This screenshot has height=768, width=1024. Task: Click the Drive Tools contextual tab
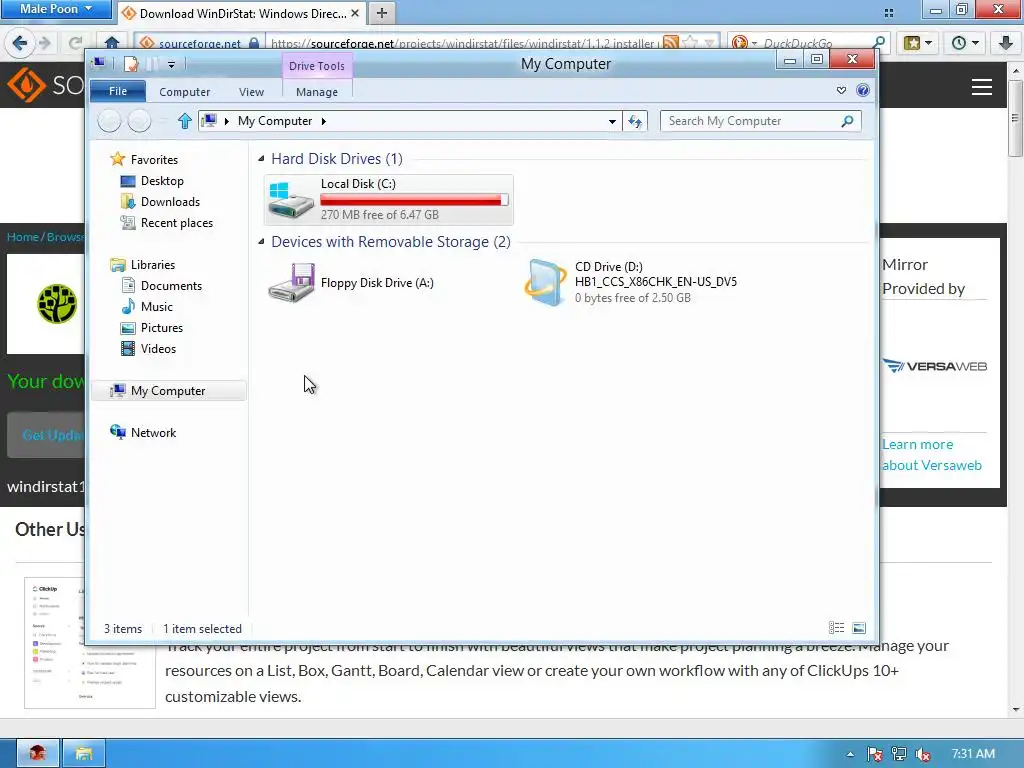click(x=317, y=66)
